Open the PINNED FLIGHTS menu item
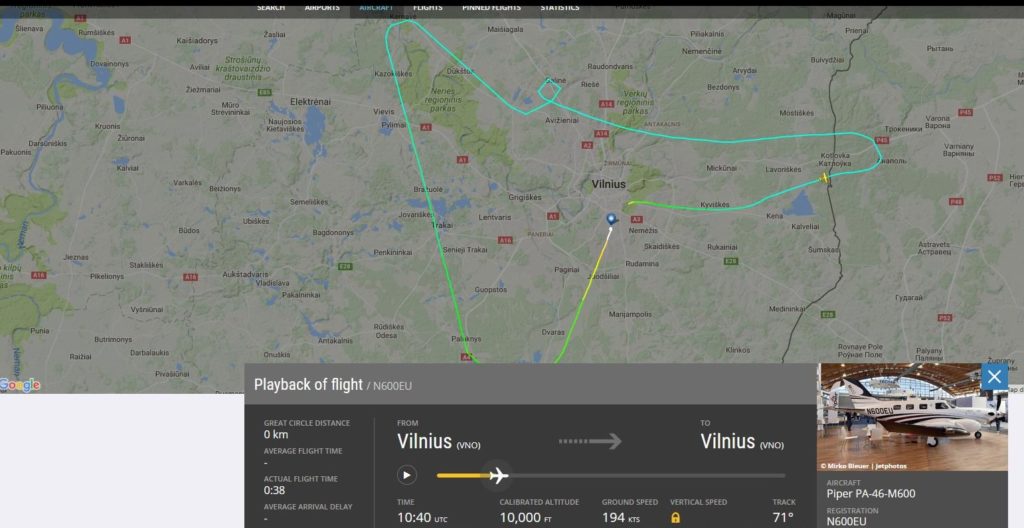The width and height of the screenshot is (1024, 528). 492,8
